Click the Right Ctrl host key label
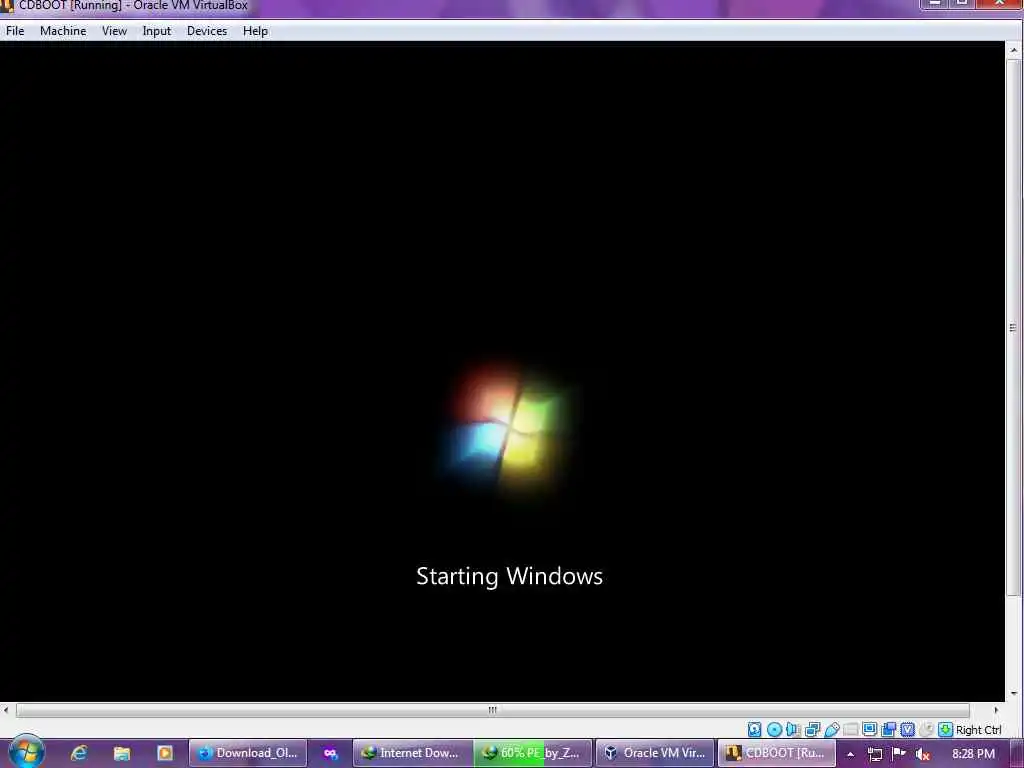Image resolution: width=1024 pixels, height=768 pixels. (978, 730)
